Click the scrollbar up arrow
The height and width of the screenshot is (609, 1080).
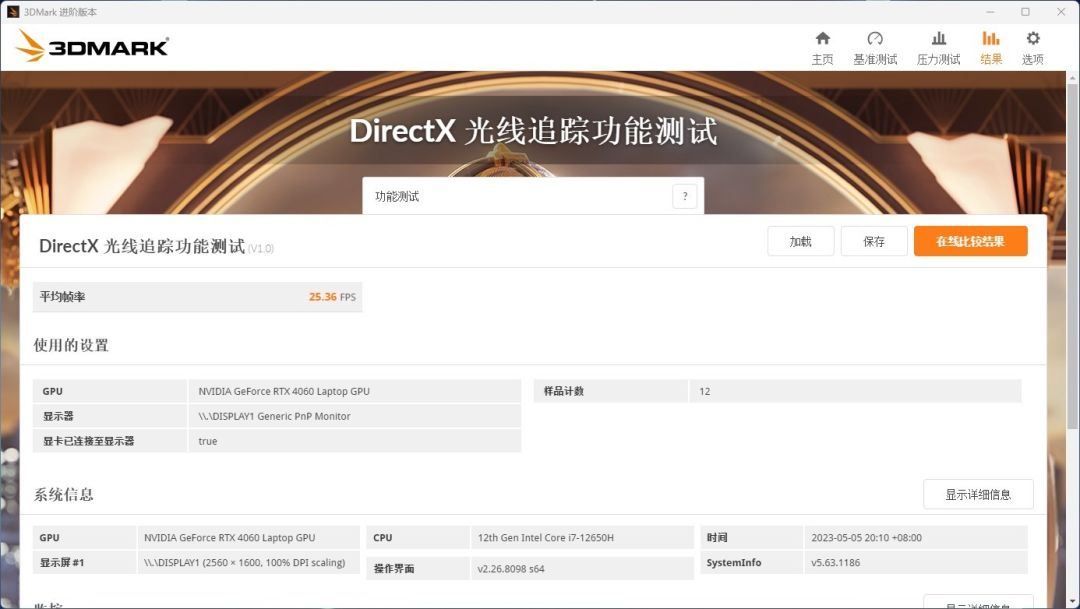coord(1072,77)
